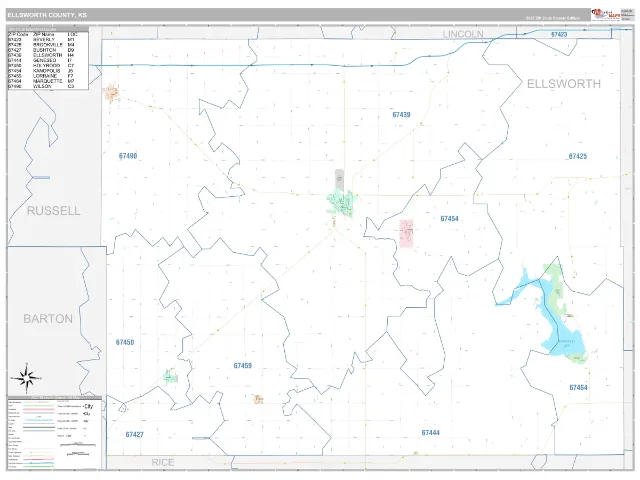Click ZIP code label 67439
The height and width of the screenshot is (480, 640).
(x=401, y=115)
